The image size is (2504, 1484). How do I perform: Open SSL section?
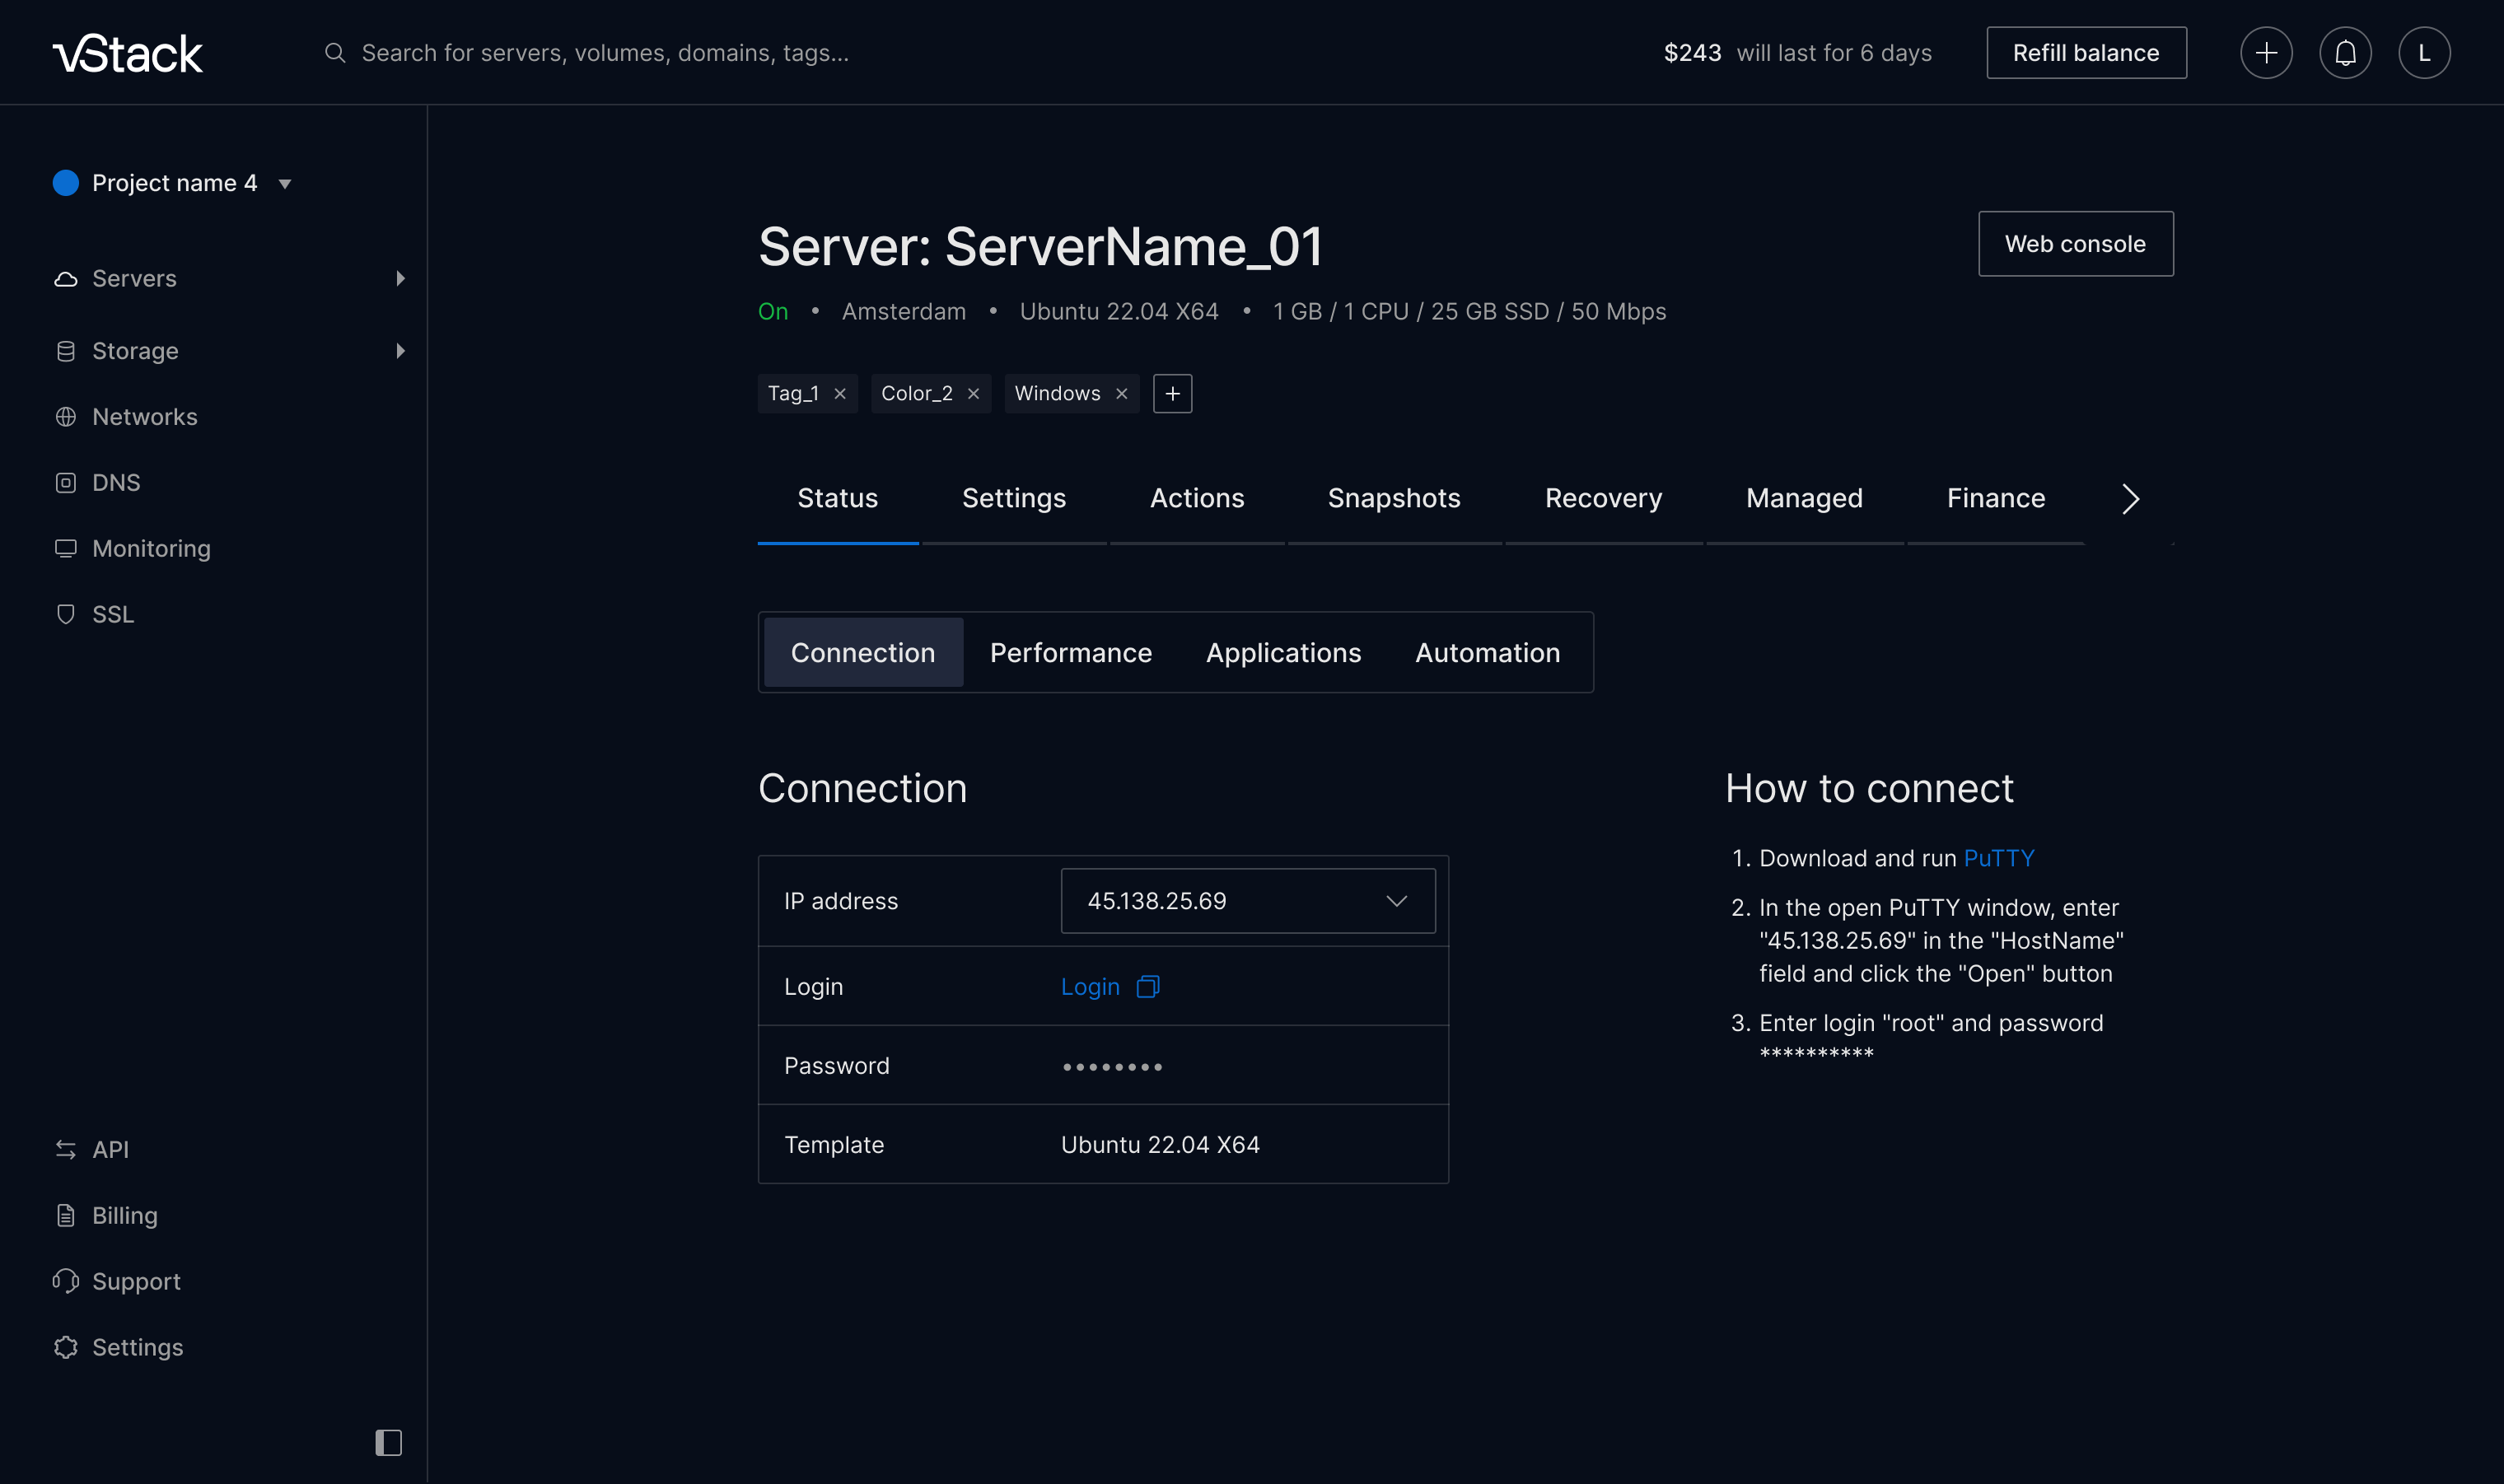(x=113, y=614)
